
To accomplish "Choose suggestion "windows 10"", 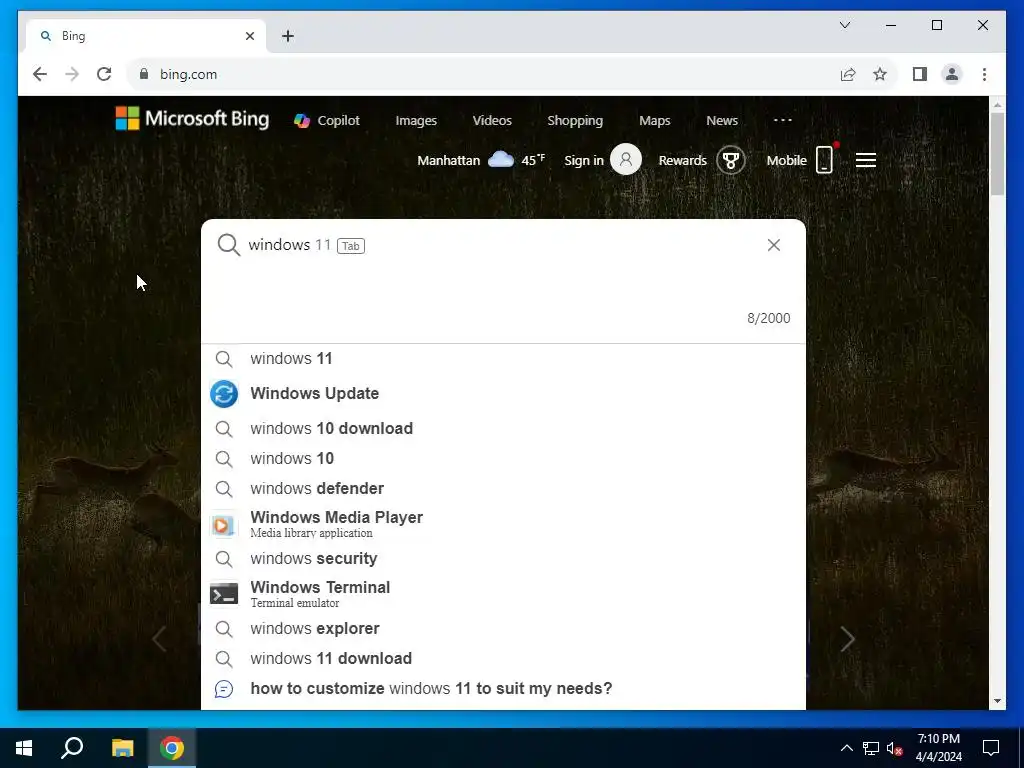I will point(503,458).
